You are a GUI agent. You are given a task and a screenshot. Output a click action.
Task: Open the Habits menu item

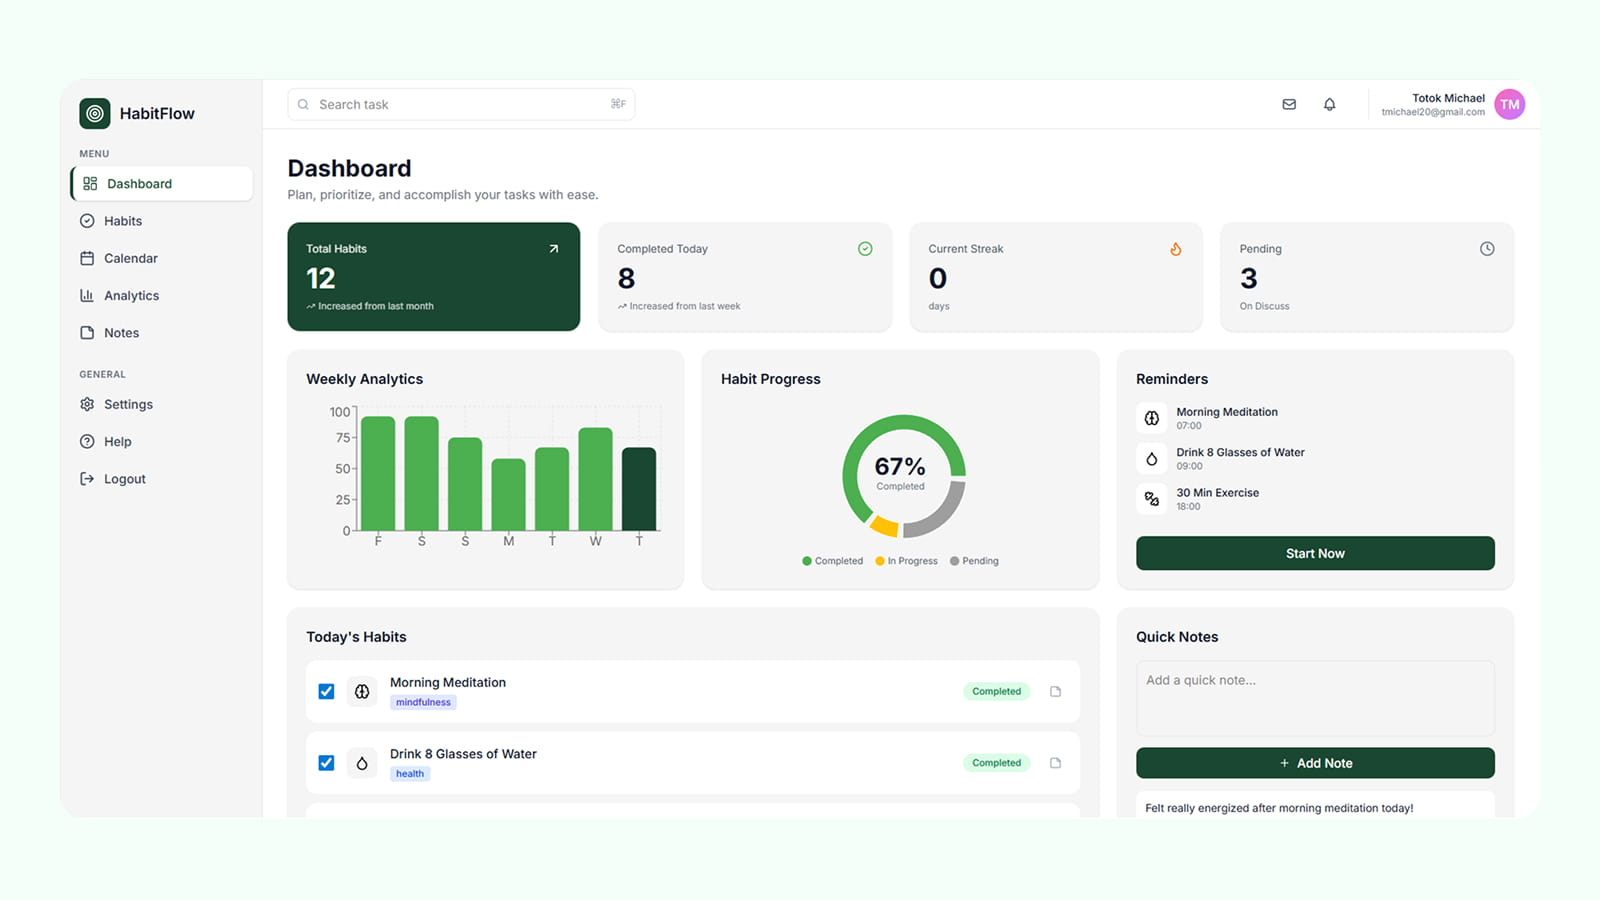tap(123, 221)
